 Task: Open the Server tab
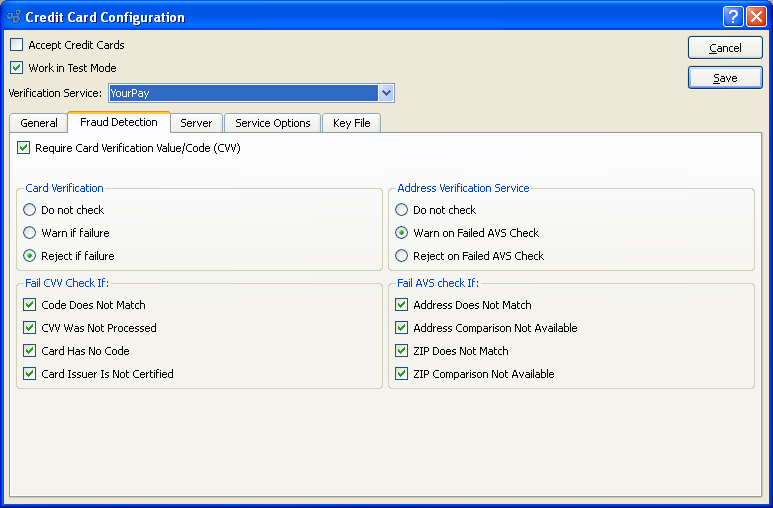click(x=196, y=123)
